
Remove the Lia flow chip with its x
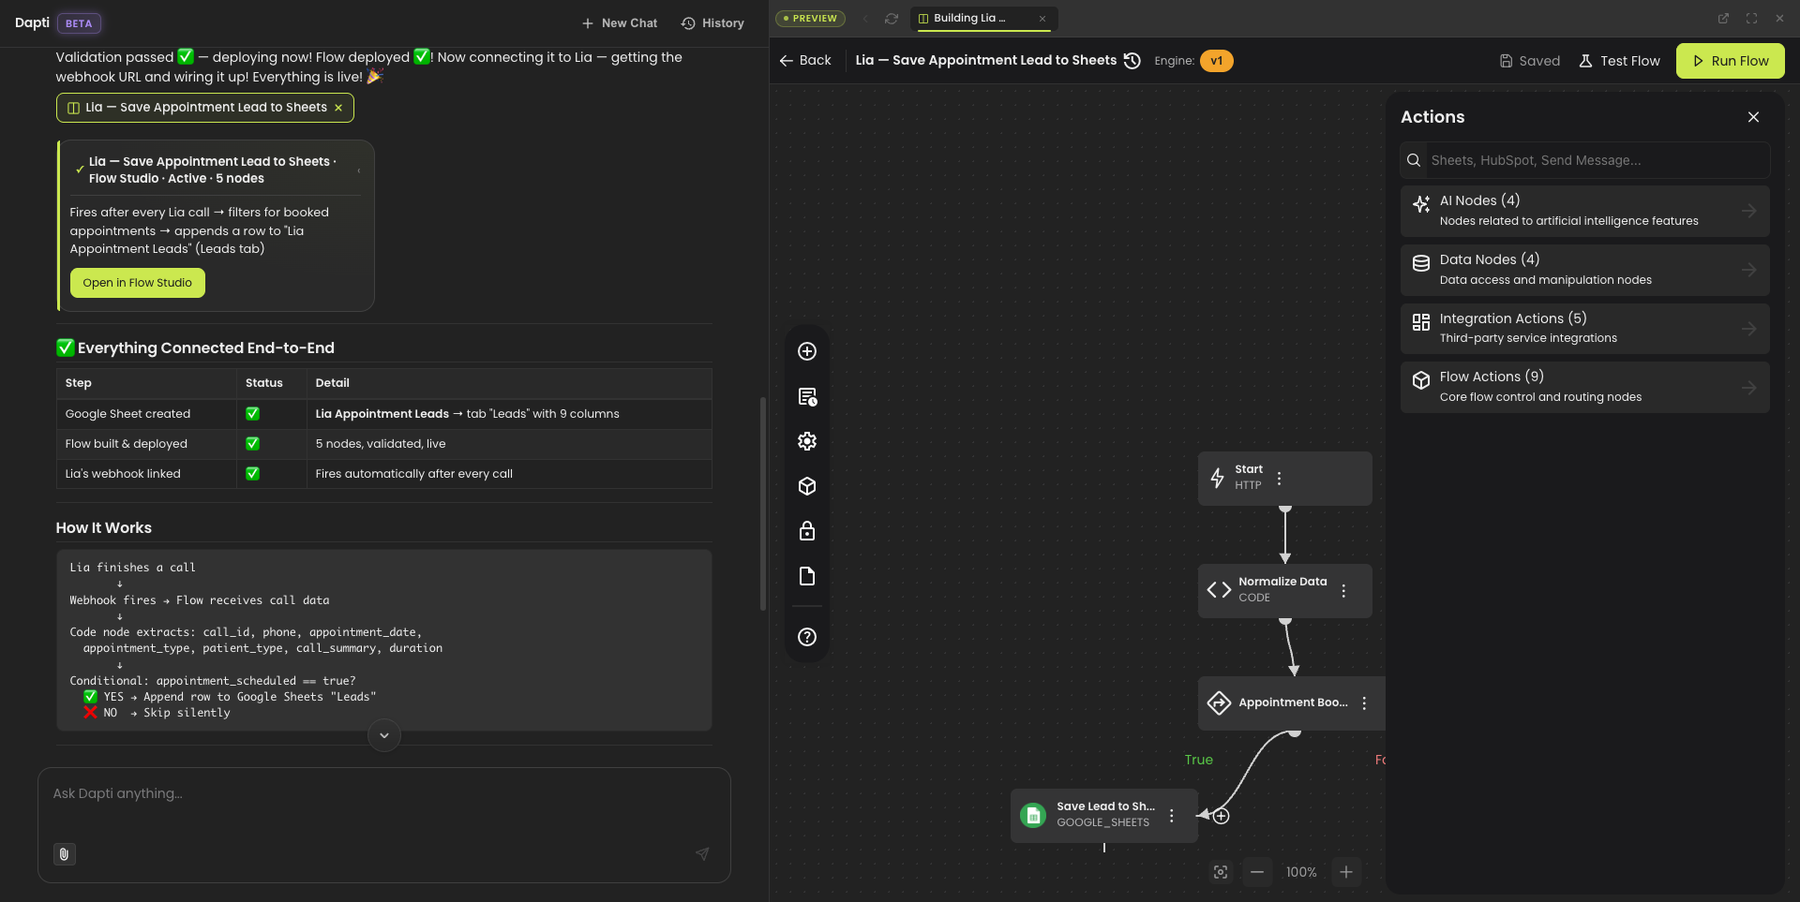(338, 108)
